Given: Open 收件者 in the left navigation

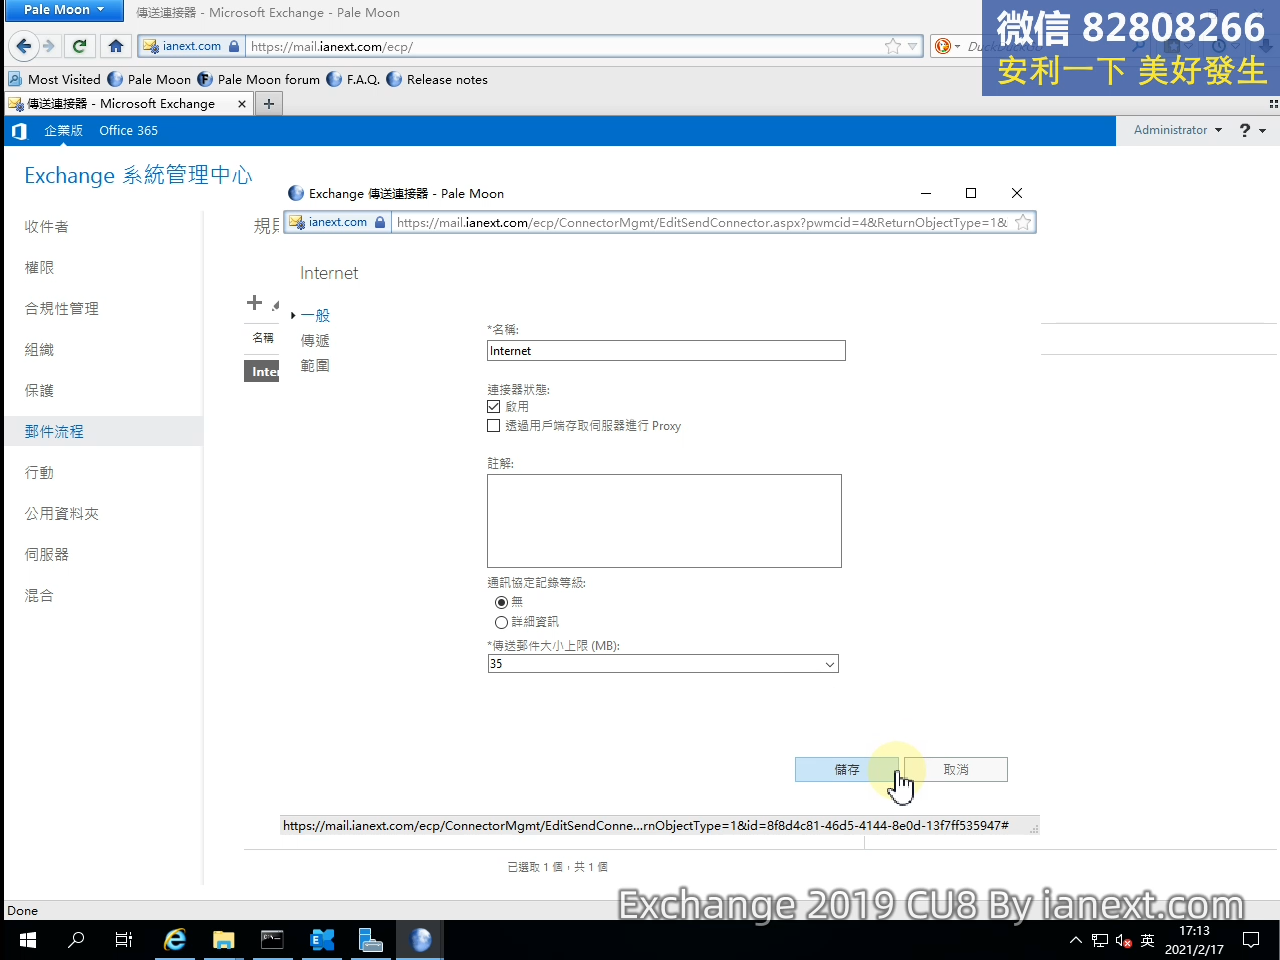Looking at the screenshot, I should (x=47, y=227).
